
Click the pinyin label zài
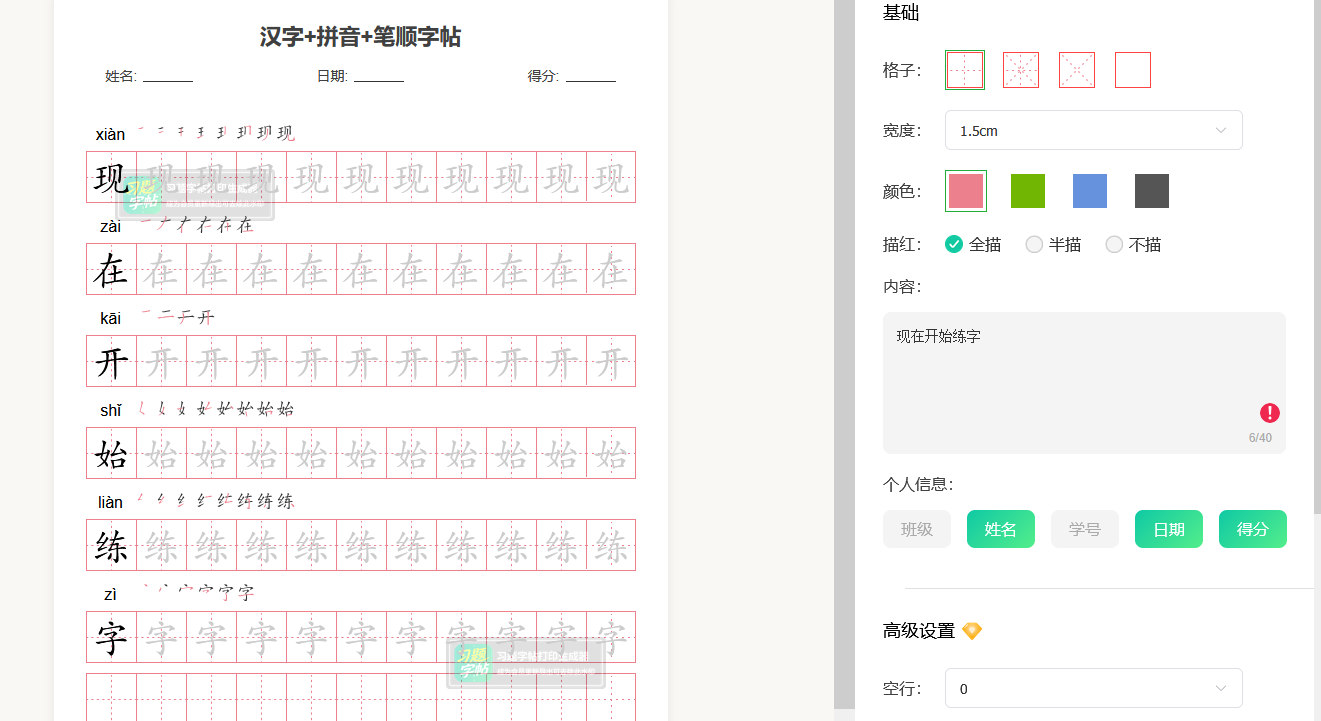111,226
